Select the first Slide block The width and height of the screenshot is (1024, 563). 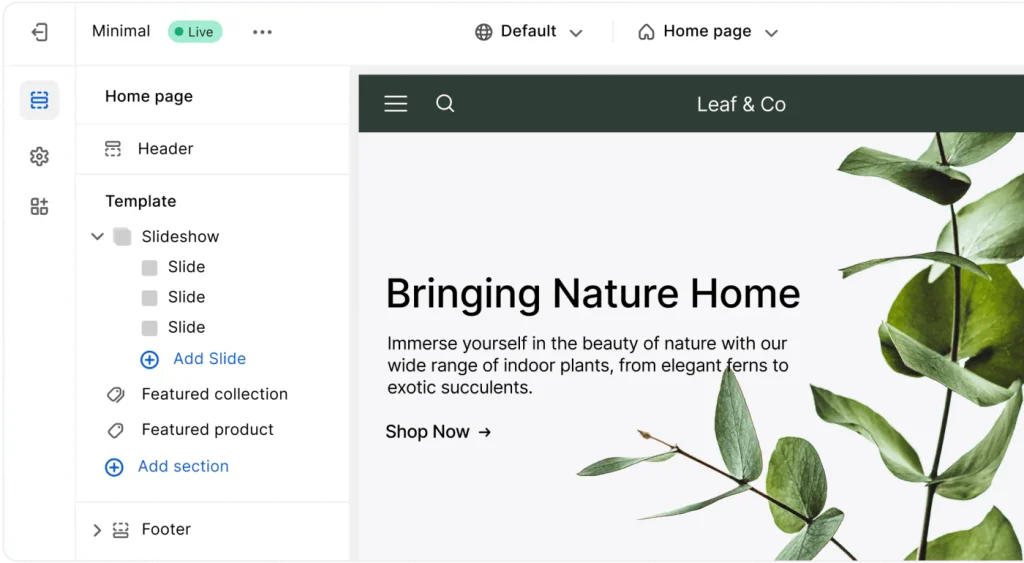pos(186,267)
